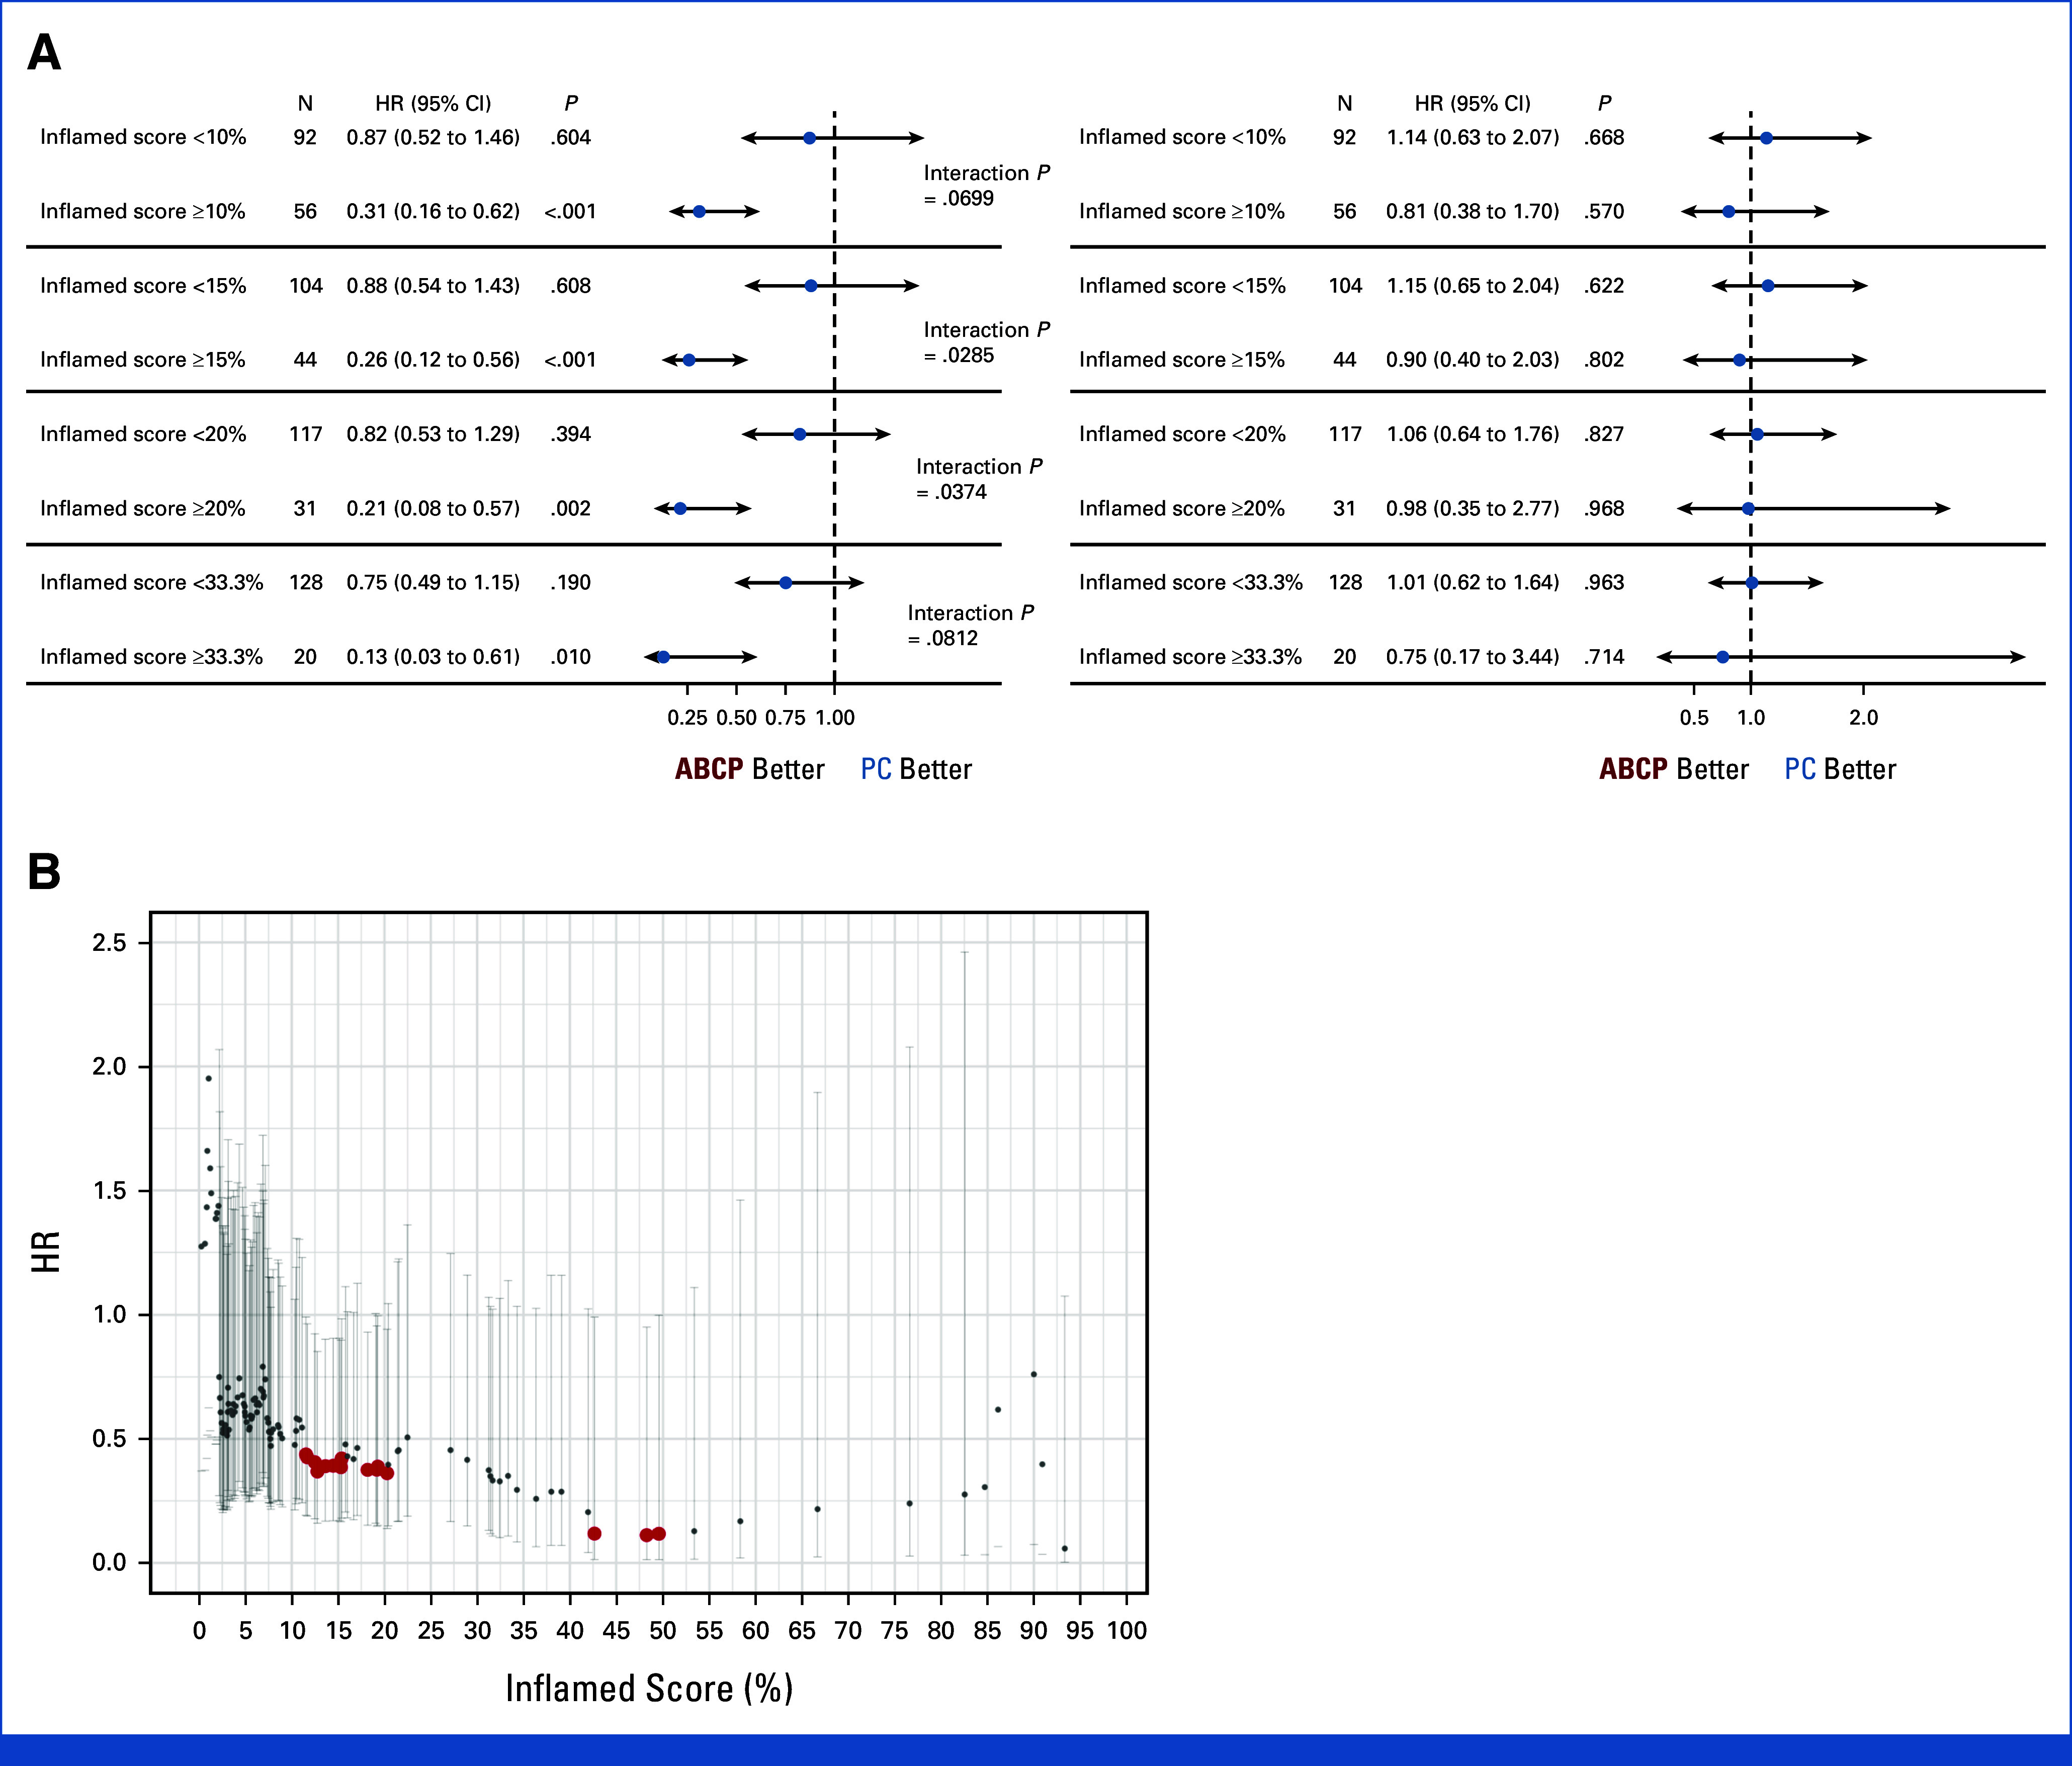The width and height of the screenshot is (2072, 1766).
Task: Select HR value 0.98 (0.35 to 2.77)
Action: tap(1473, 508)
